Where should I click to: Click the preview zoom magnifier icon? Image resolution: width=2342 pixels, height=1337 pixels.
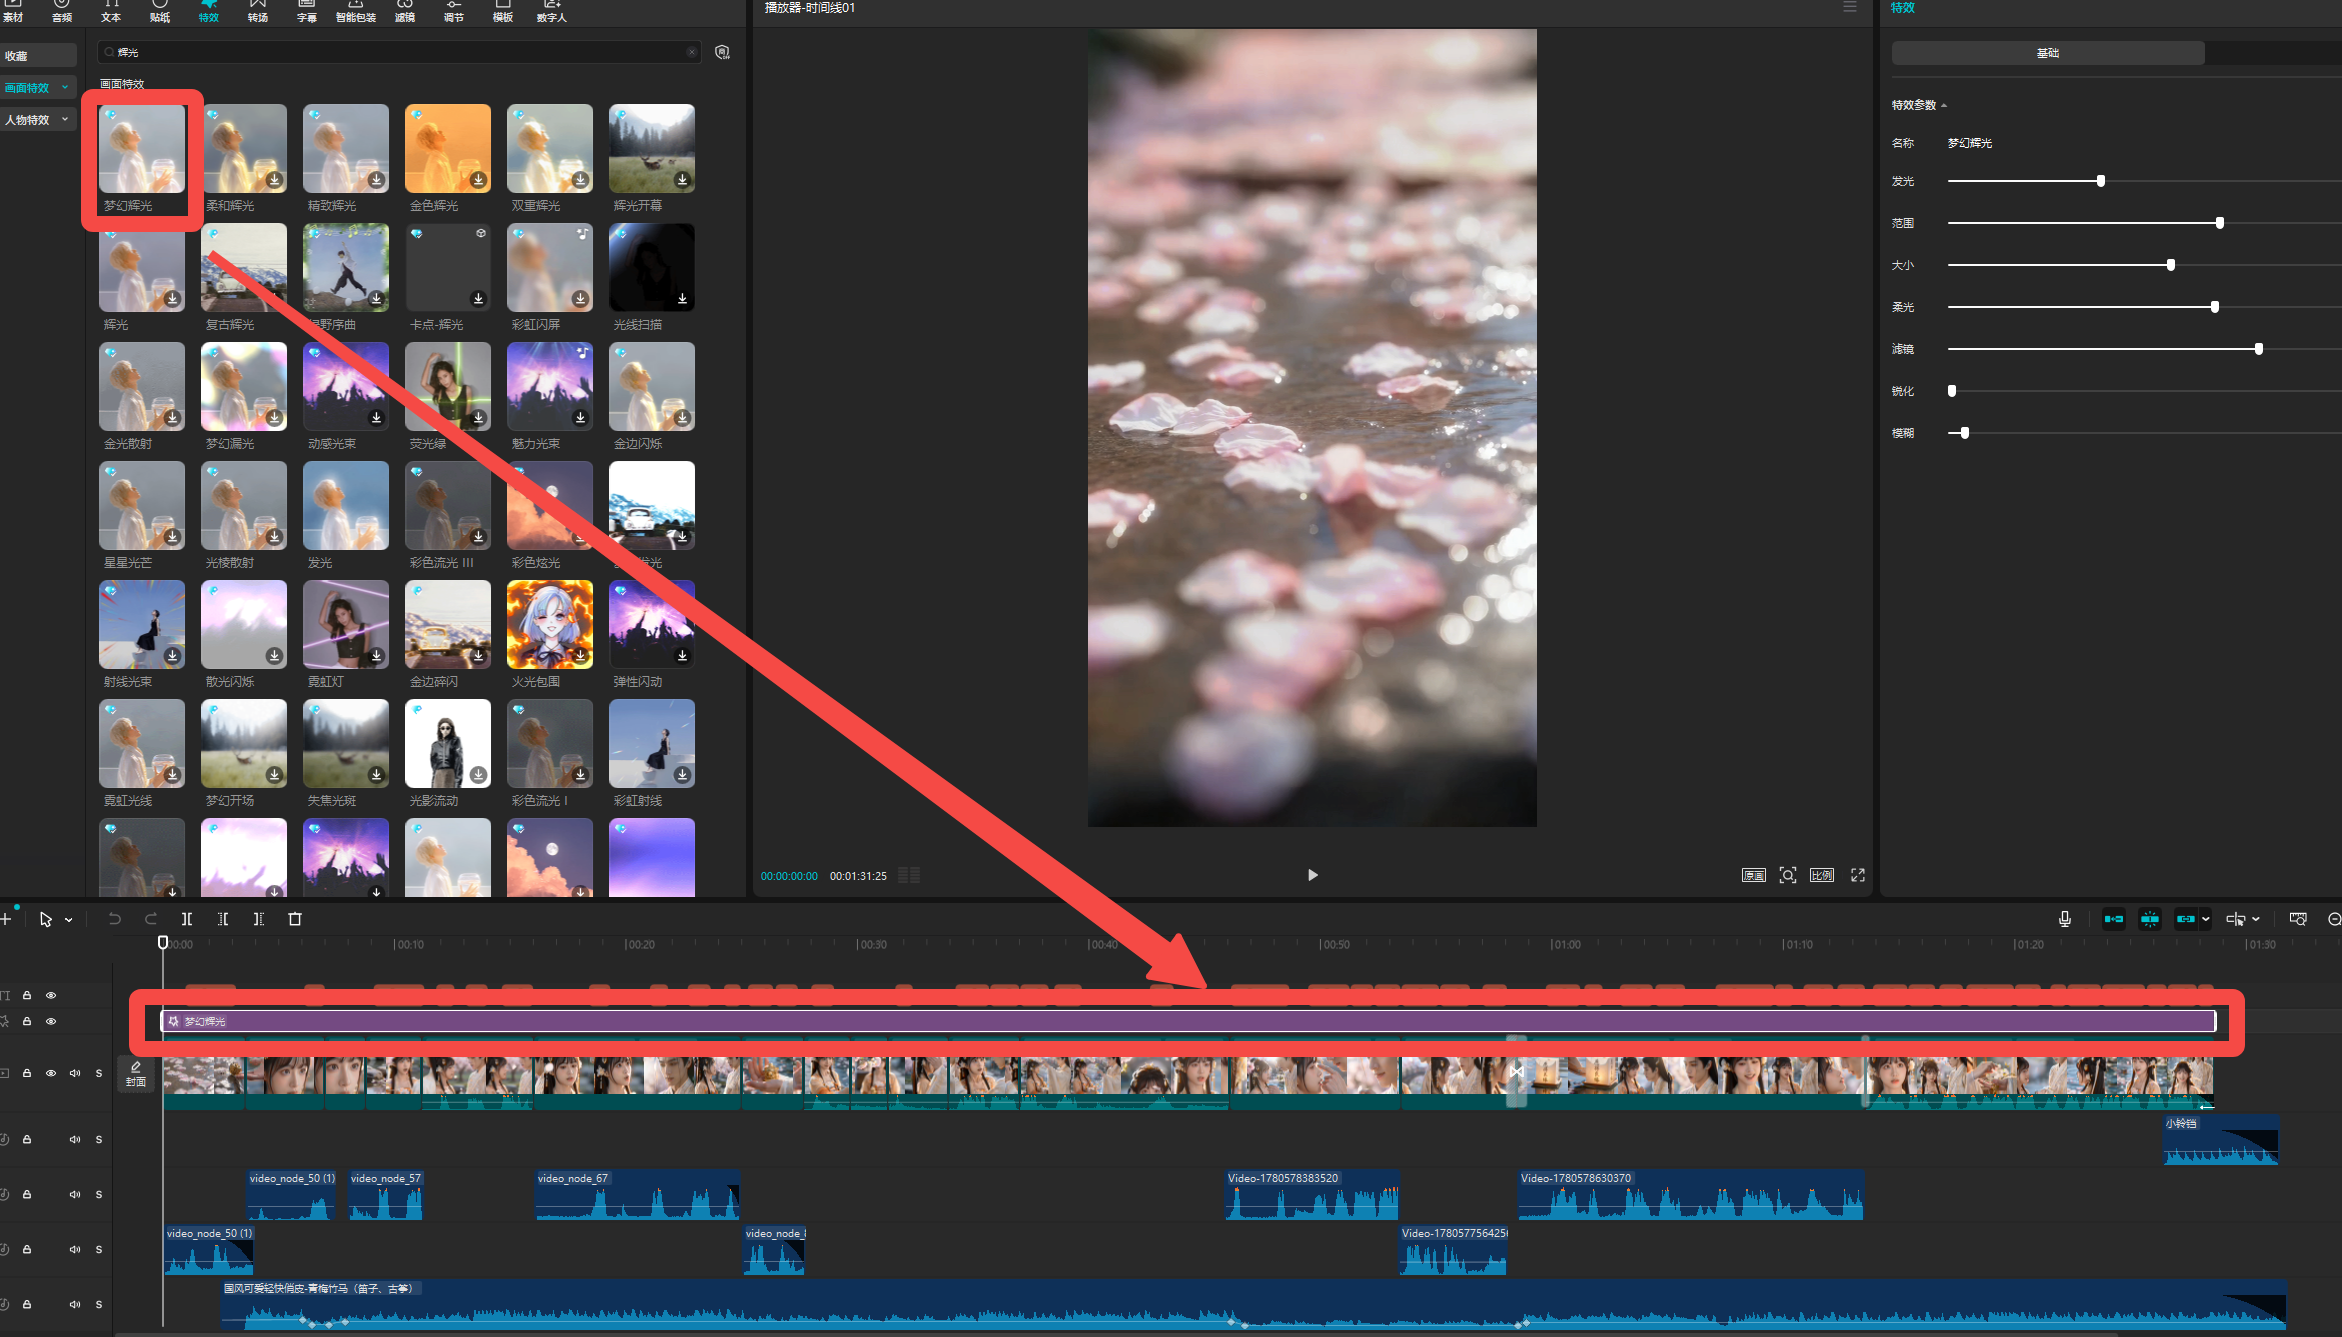point(1788,875)
